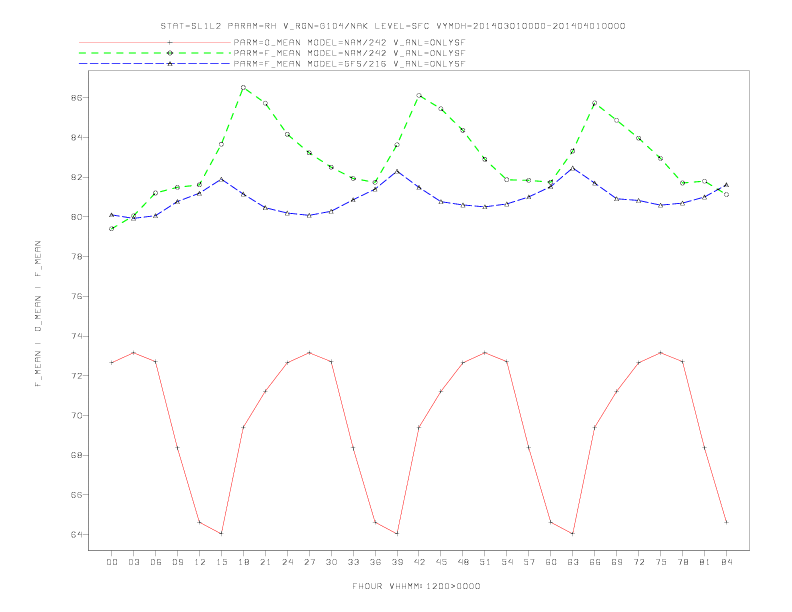The width and height of the screenshot is (792, 612).
Task: Click the x-axis tick label 81
Action: click(705, 562)
